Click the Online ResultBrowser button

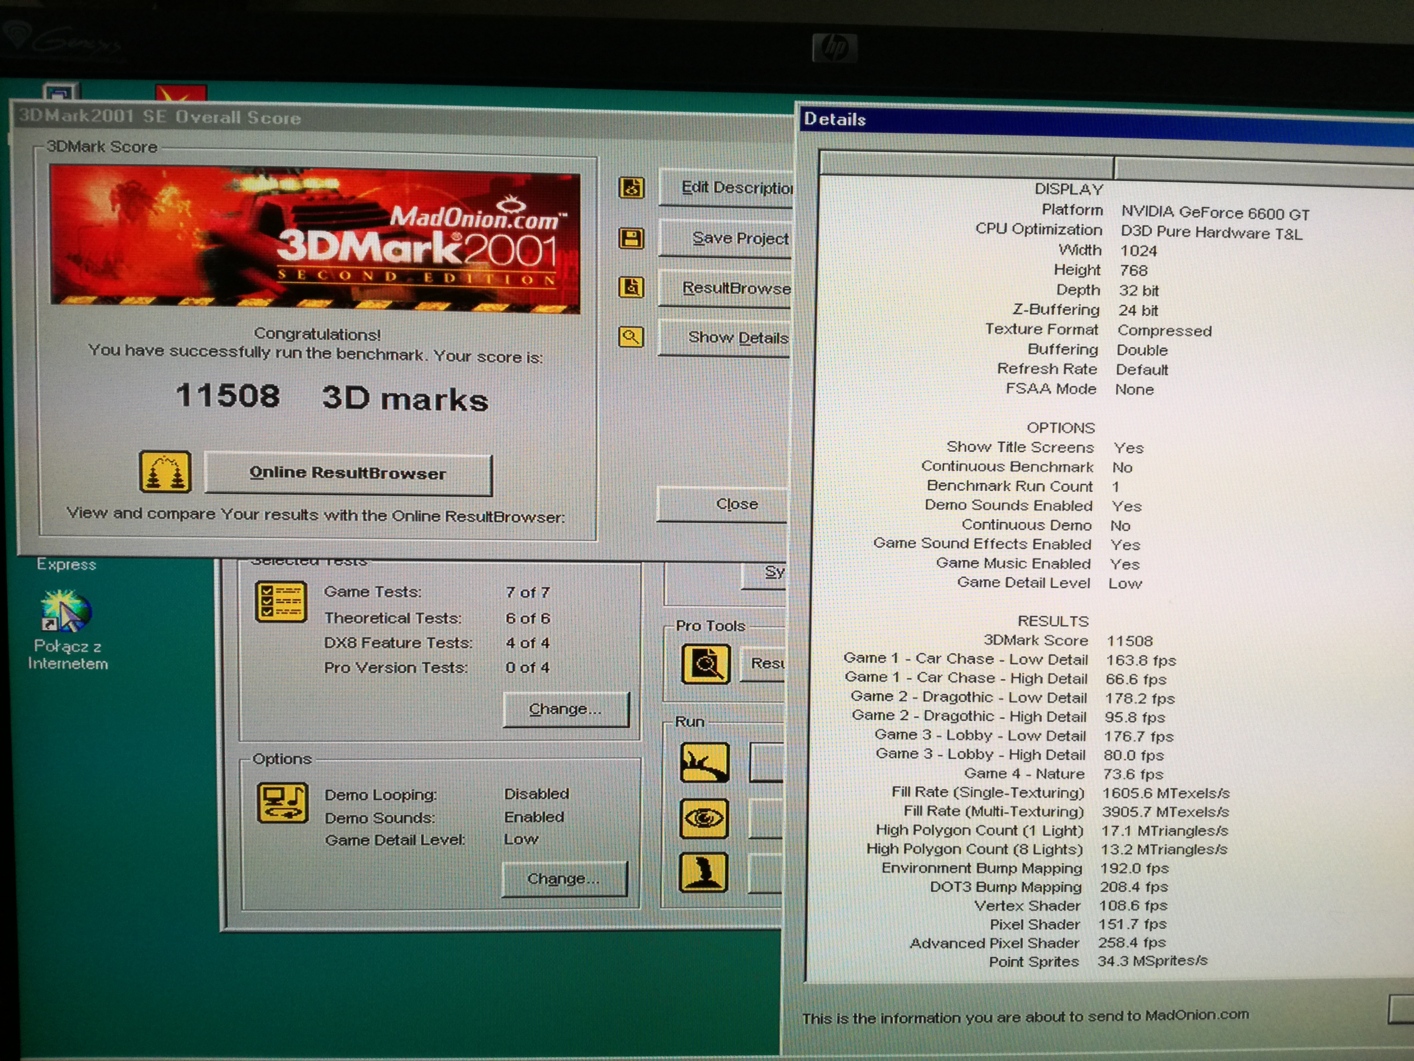click(348, 473)
